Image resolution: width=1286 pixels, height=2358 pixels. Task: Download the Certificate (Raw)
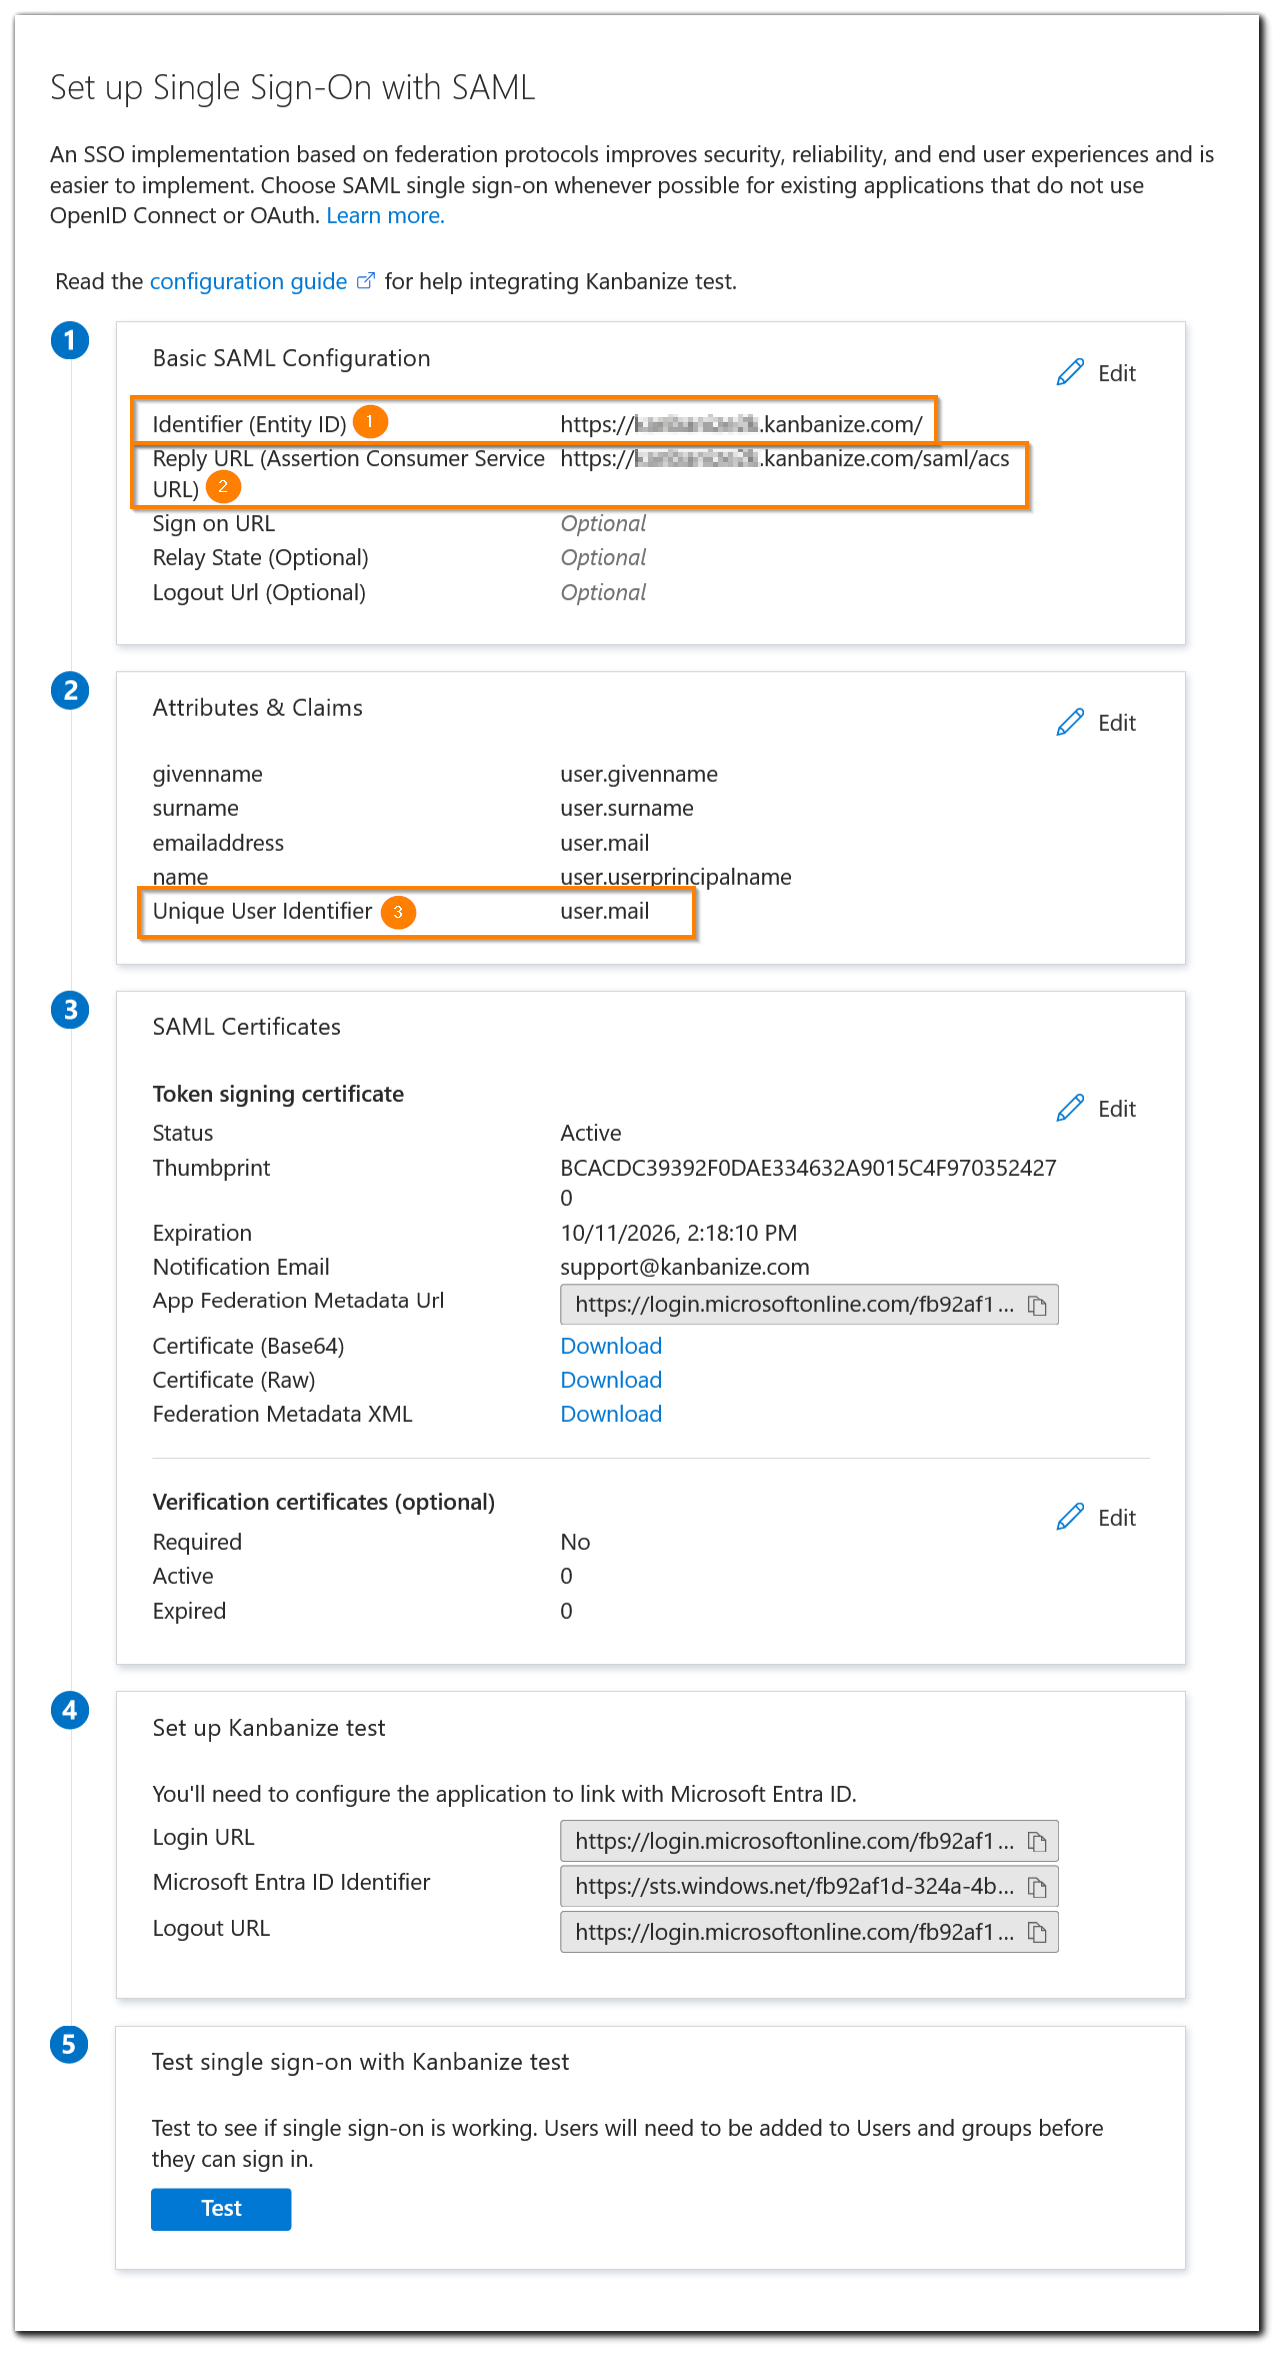pos(611,1380)
